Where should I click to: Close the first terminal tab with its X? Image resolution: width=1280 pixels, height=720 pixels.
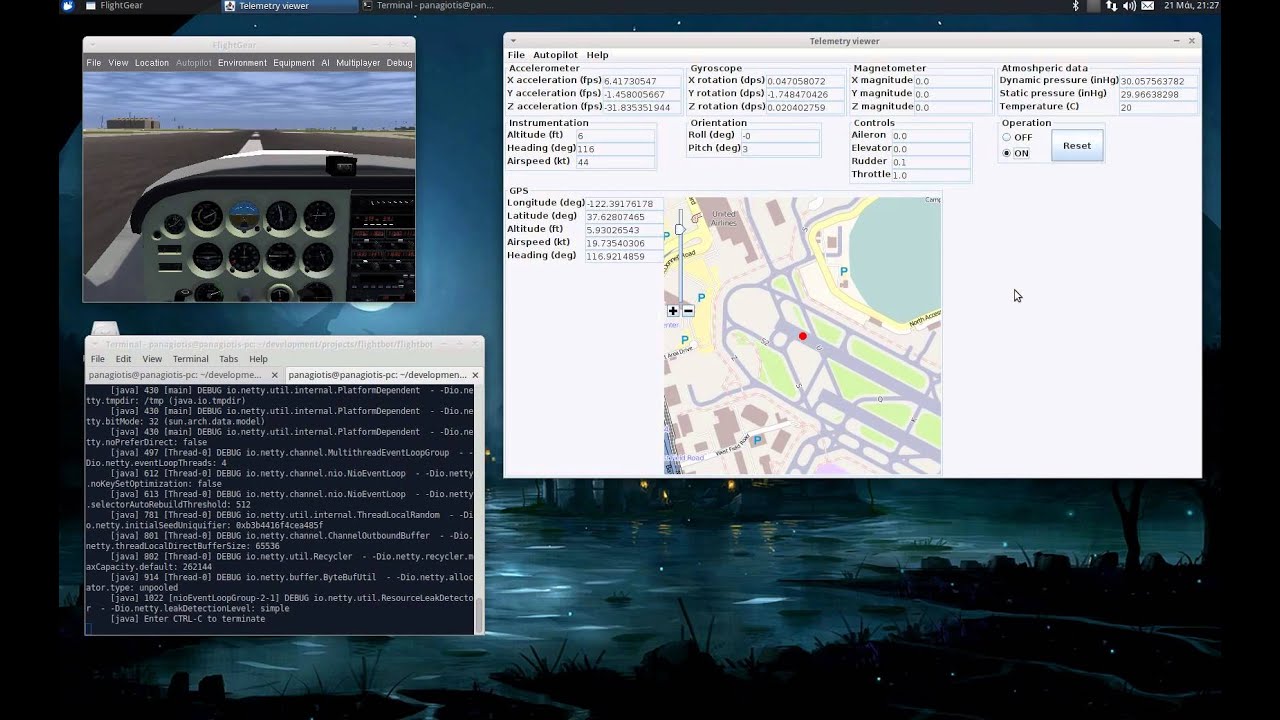pyautogui.click(x=274, y=375)
